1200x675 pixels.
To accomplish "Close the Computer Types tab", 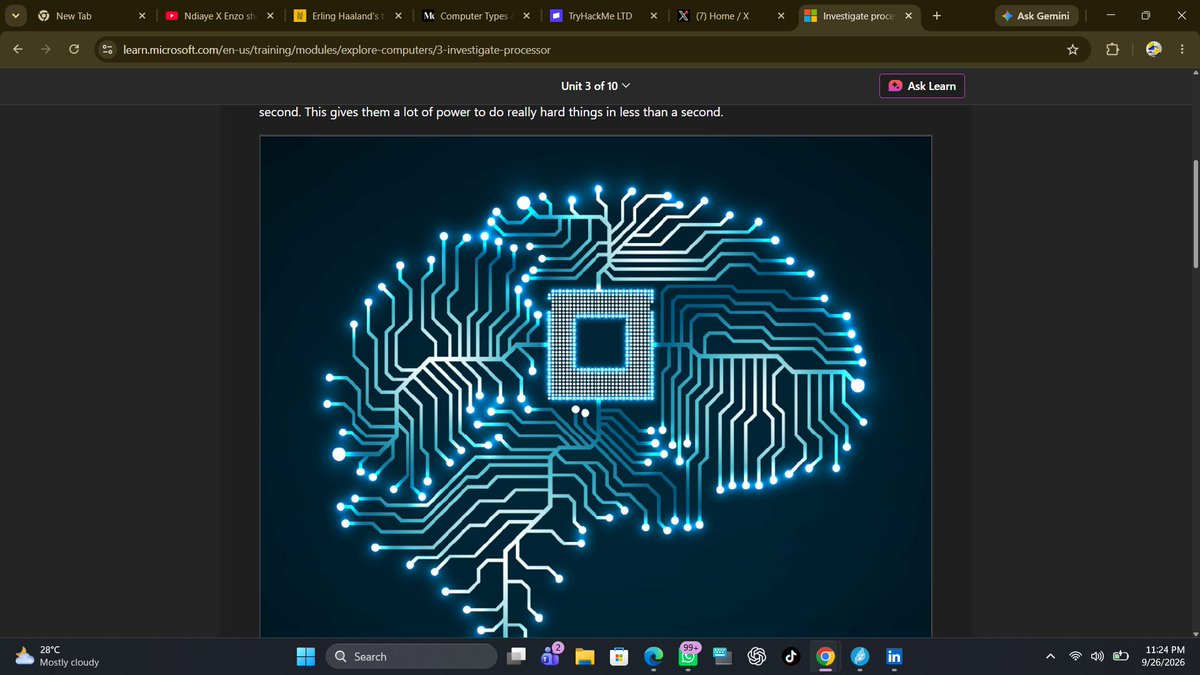I will click(526, 16).
